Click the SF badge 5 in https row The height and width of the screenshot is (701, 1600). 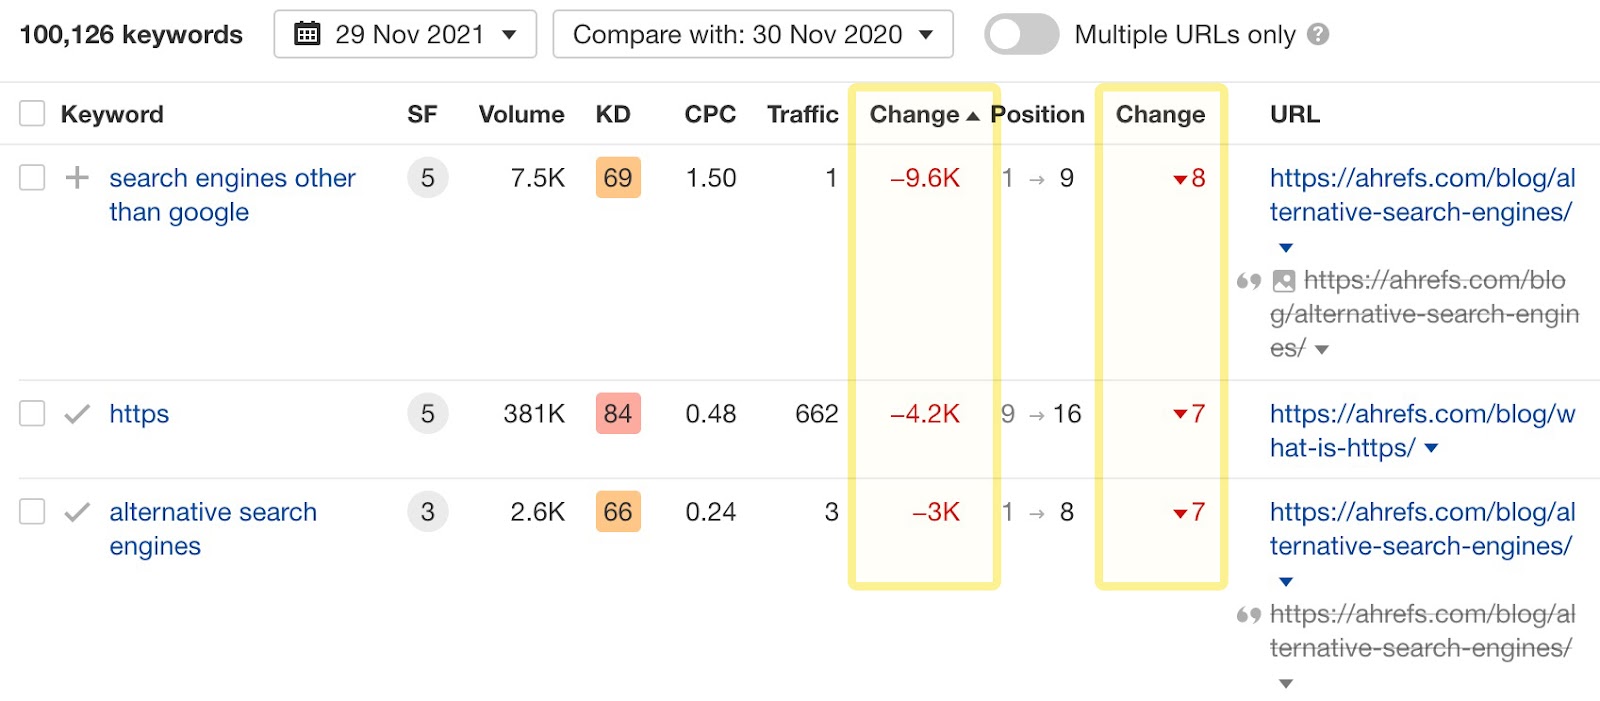tap(427, 414)
